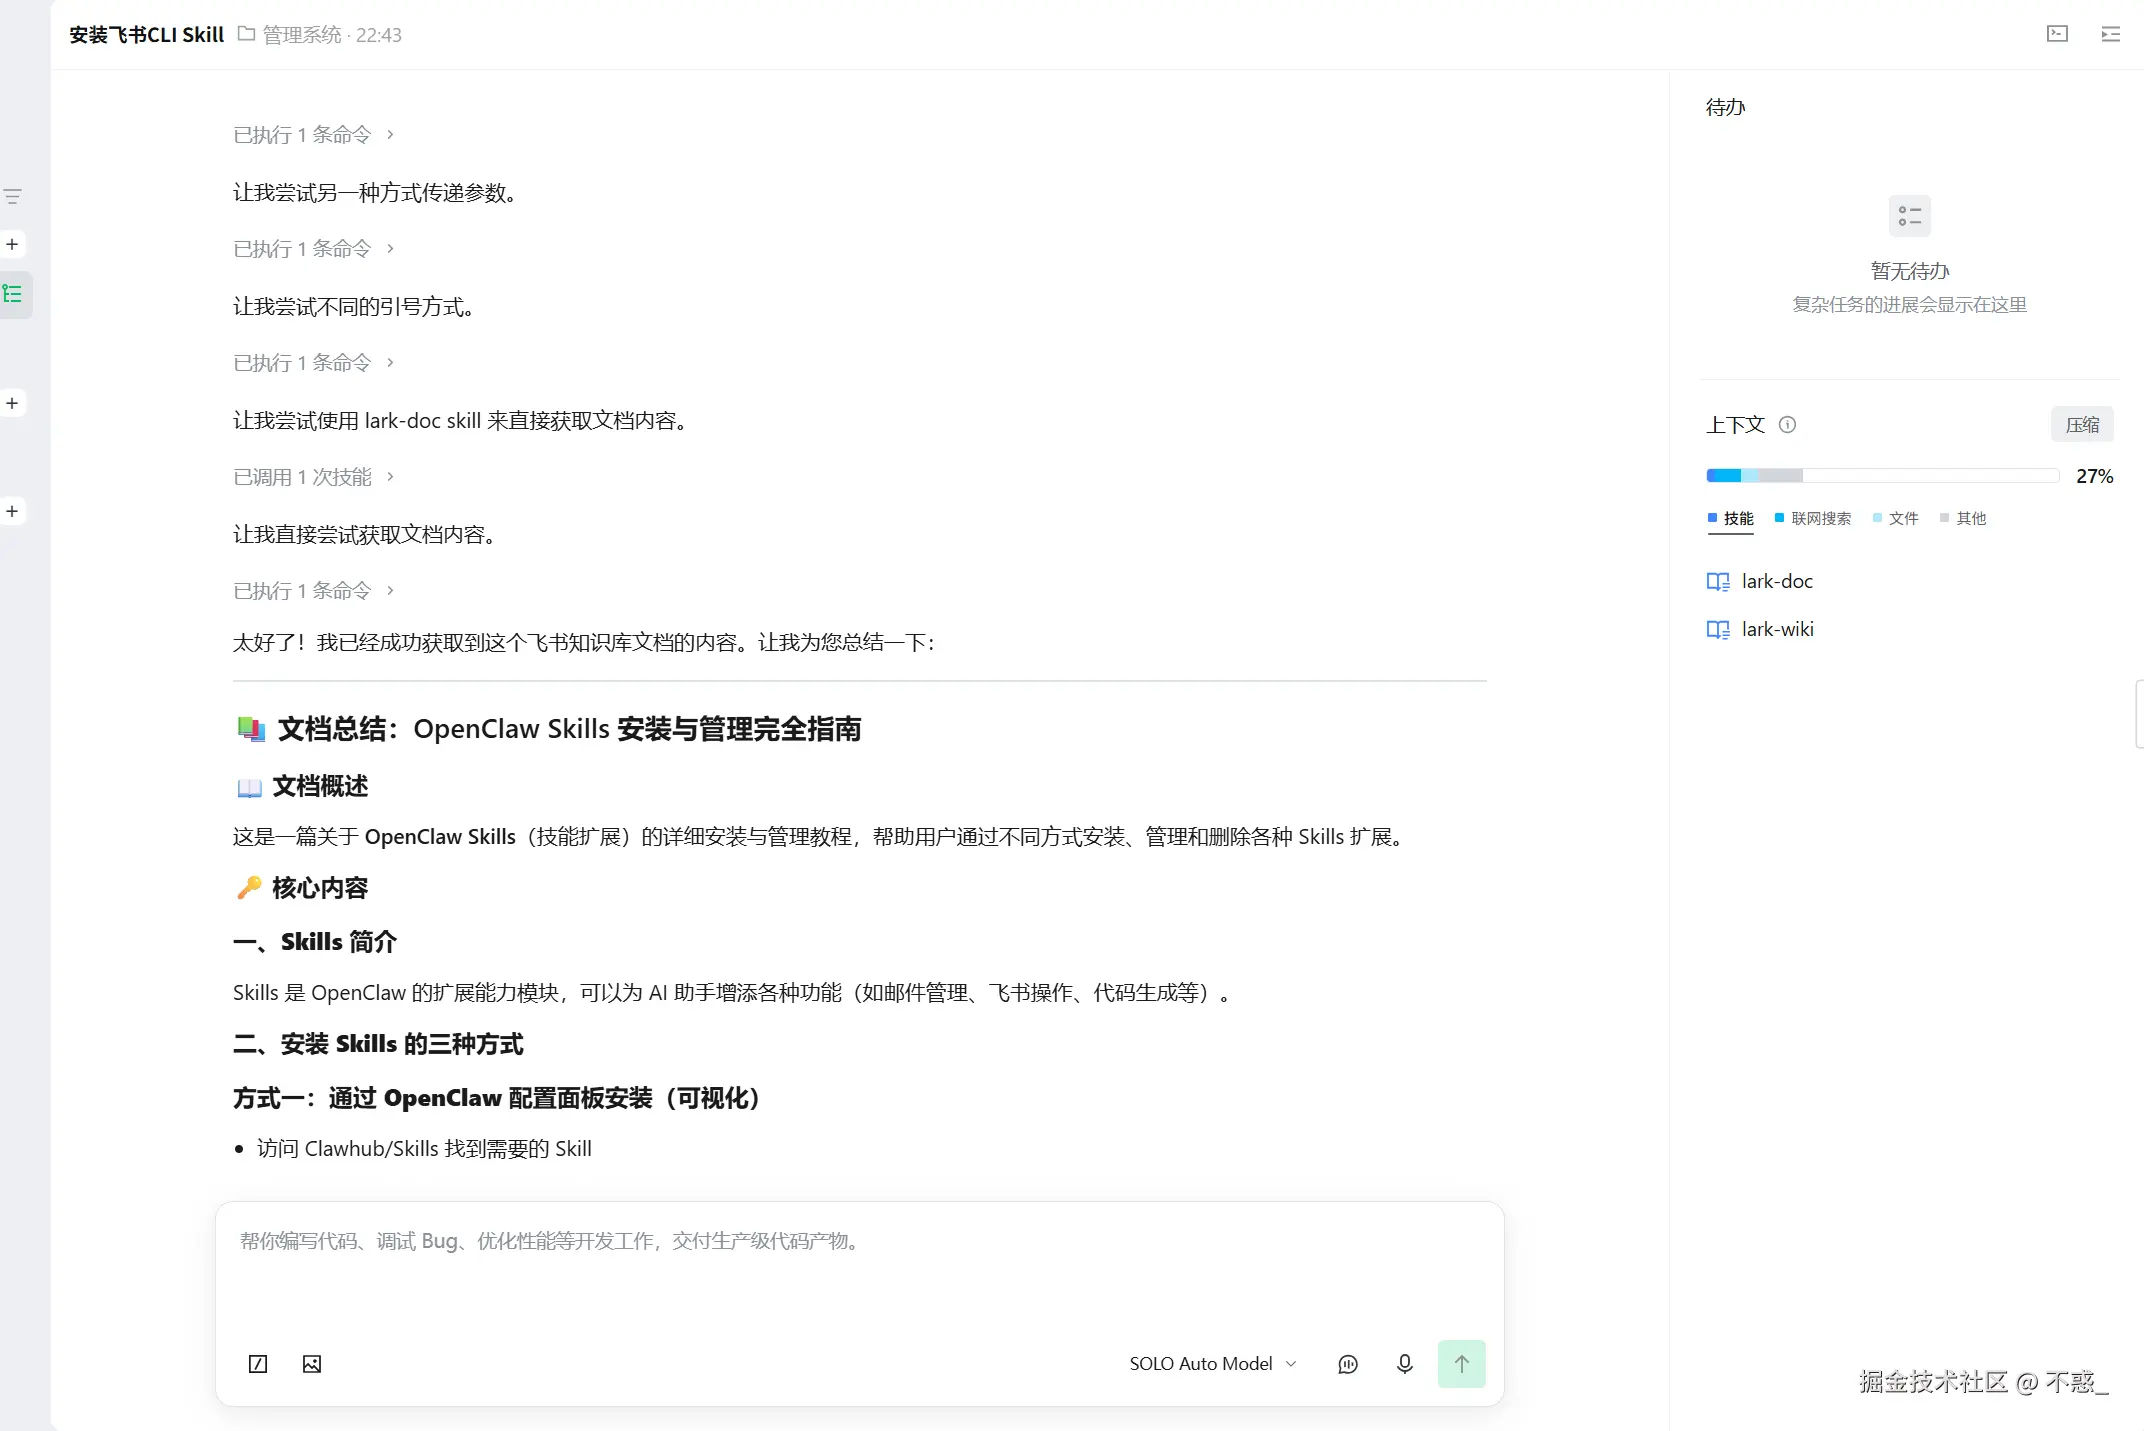Click the bullet 访问 Clawhub/Skills 找到需要的 Skill
Screen dimensions: 2144x1431
point(424,1149)
